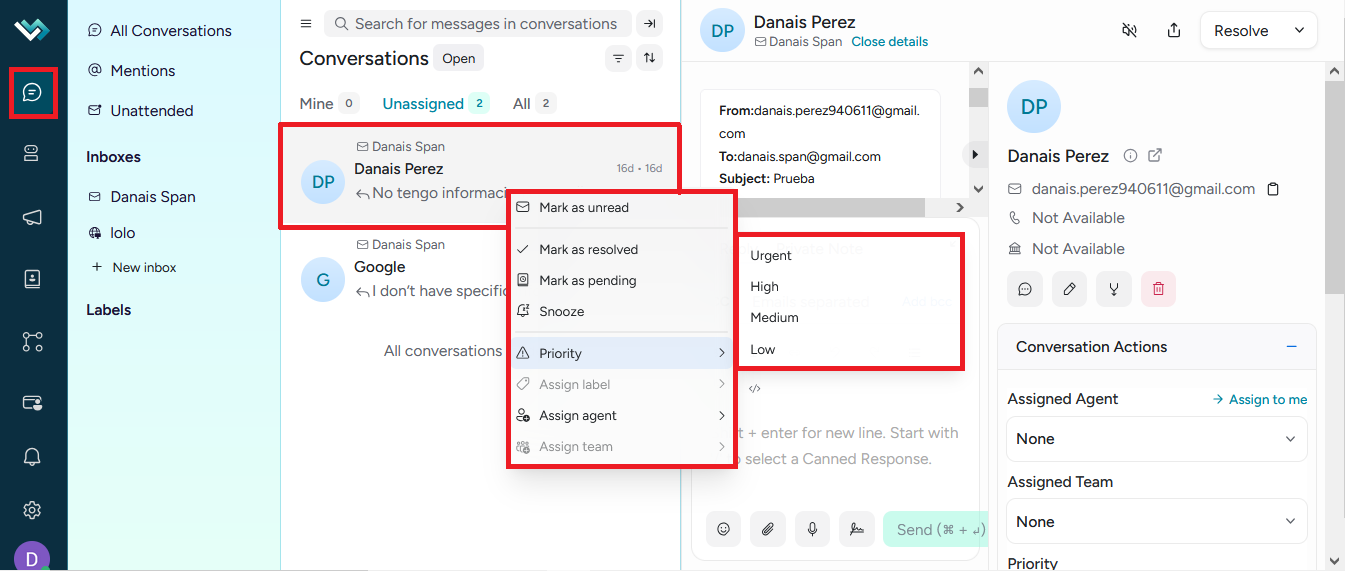Open the Captain bot icon in left rail
1363x571 pixels.
[32, 153]
